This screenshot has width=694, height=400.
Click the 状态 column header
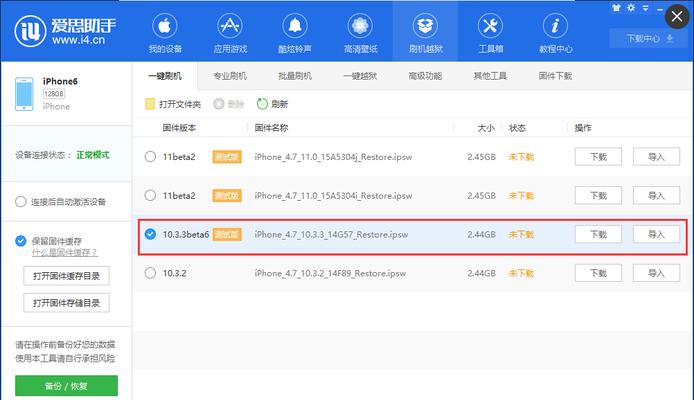(x=517, y=128)
